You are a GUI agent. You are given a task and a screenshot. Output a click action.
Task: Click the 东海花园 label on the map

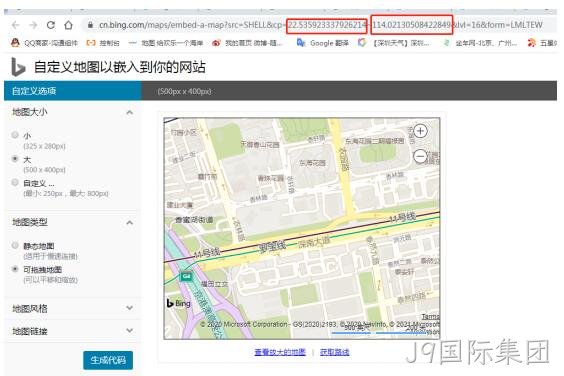(313, 163)
